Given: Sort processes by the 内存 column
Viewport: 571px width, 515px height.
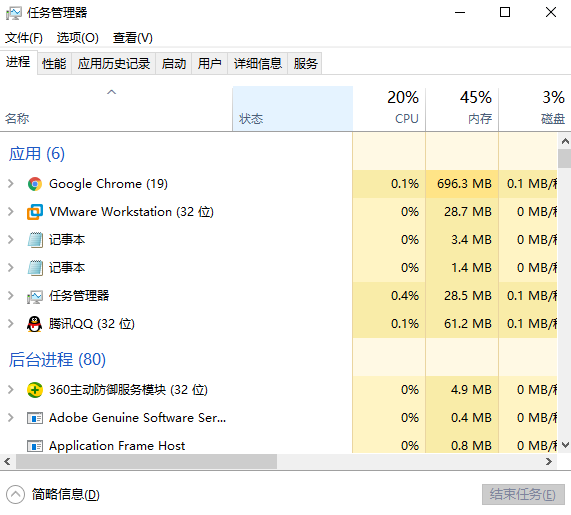Looking at the screenshot, I should 462,109.
